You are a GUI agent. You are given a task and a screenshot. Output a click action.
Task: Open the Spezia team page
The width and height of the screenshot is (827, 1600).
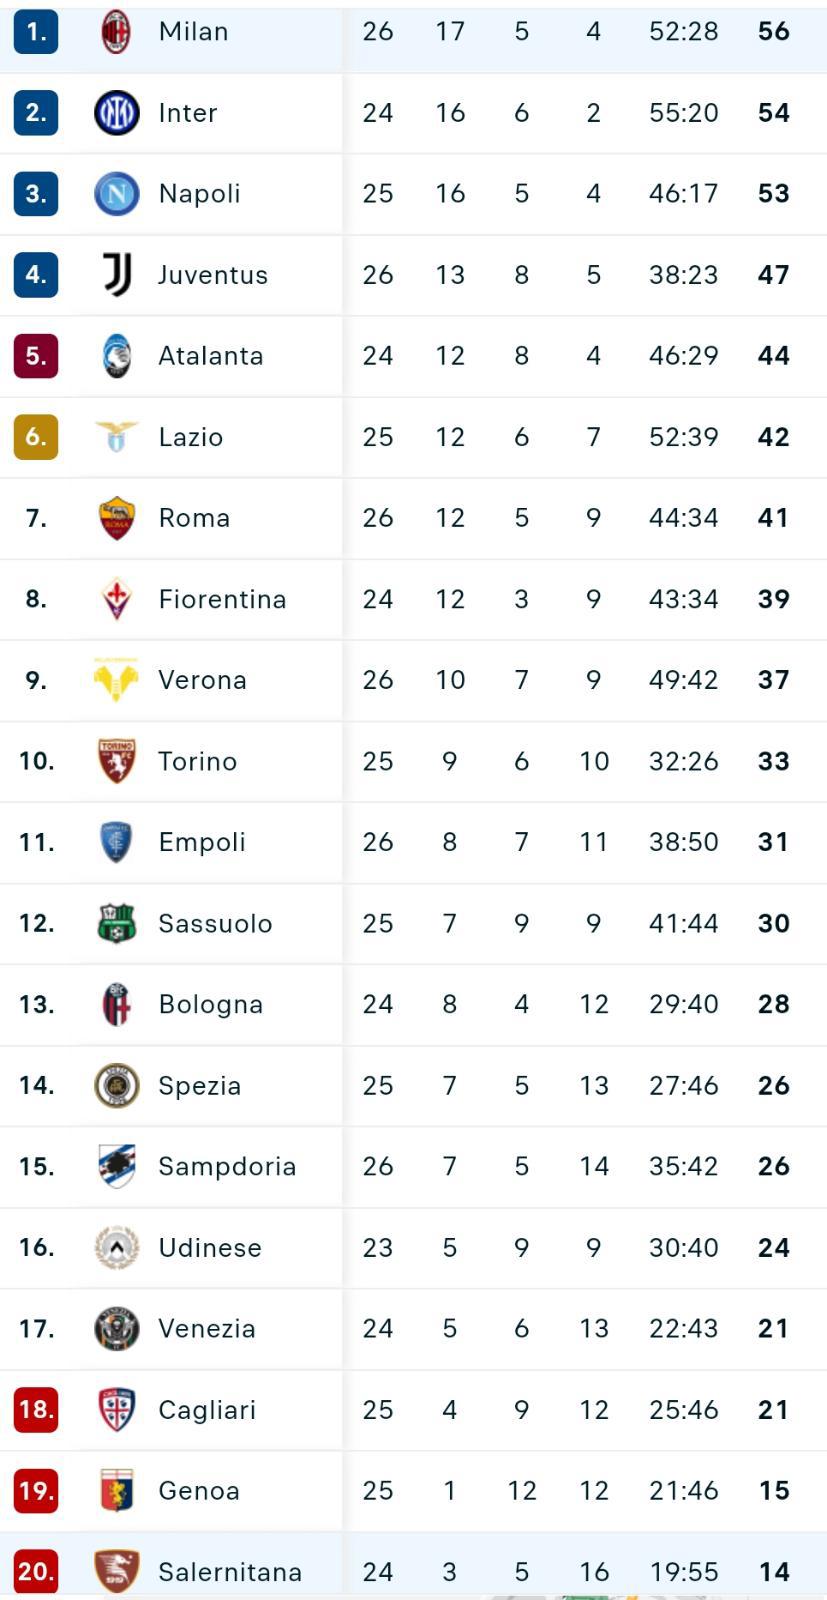pos(199,1085)
